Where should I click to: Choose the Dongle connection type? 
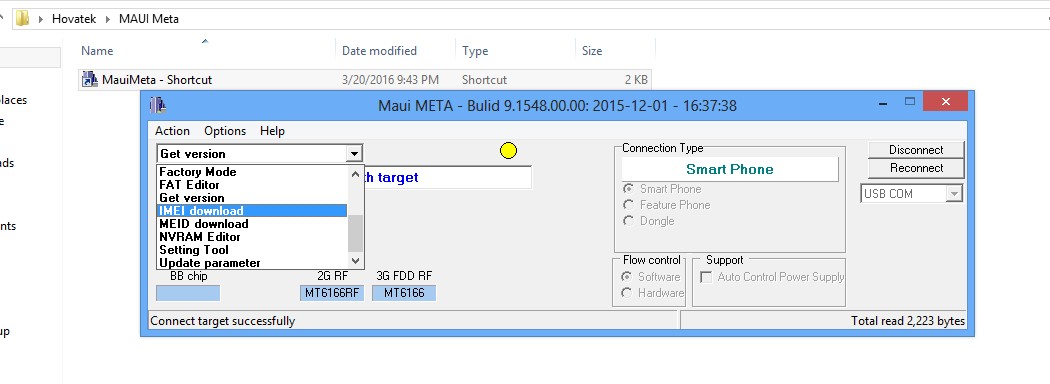tap(628, 221)
